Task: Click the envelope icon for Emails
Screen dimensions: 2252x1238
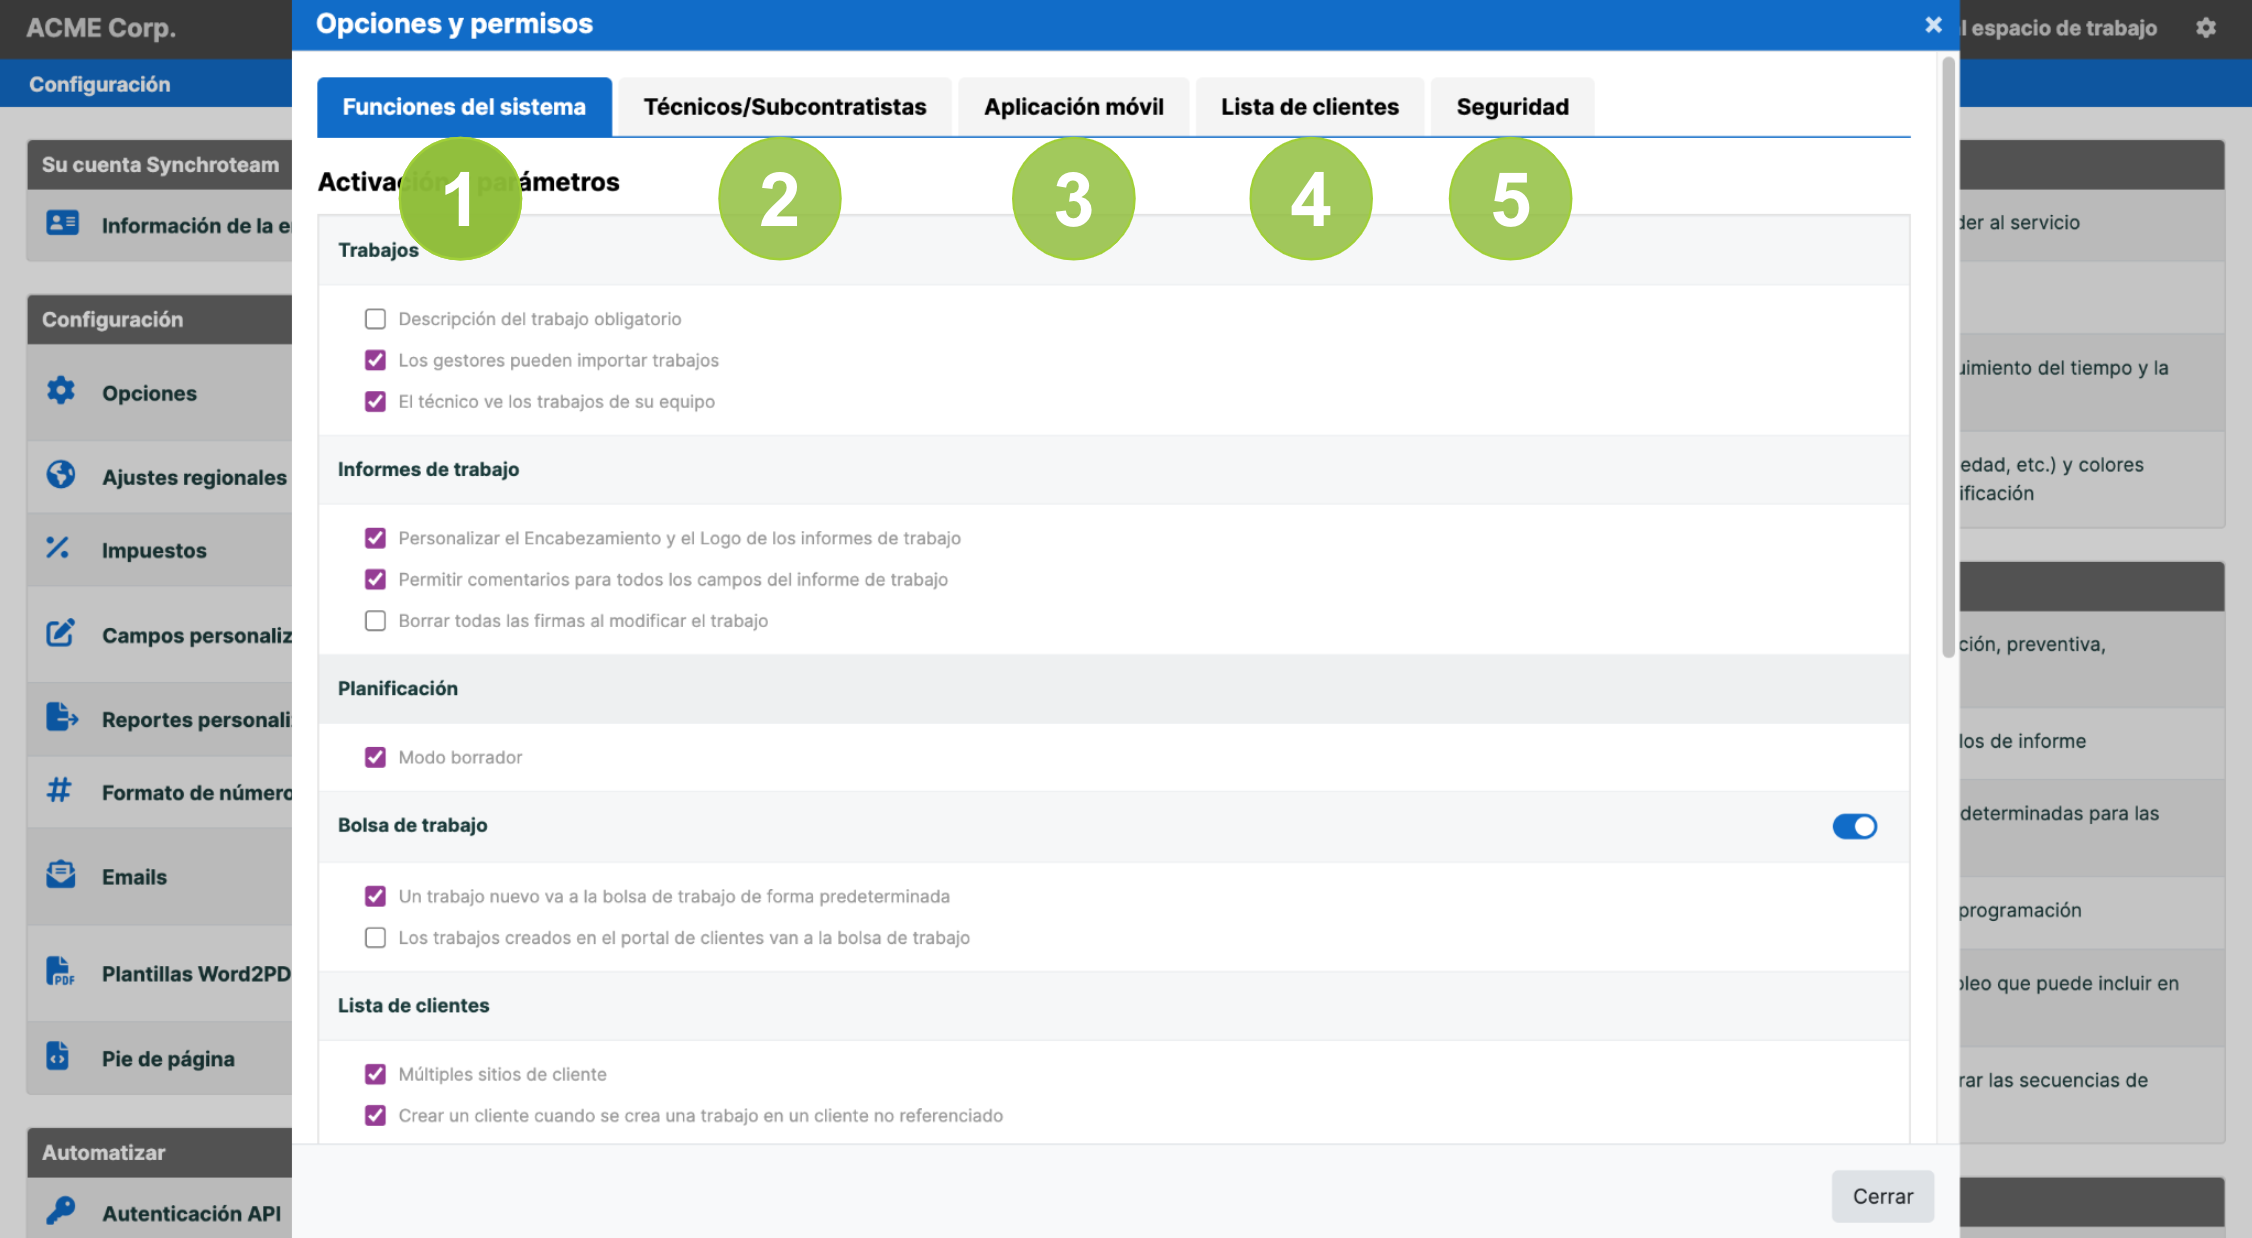Action: tap(61, 874)
